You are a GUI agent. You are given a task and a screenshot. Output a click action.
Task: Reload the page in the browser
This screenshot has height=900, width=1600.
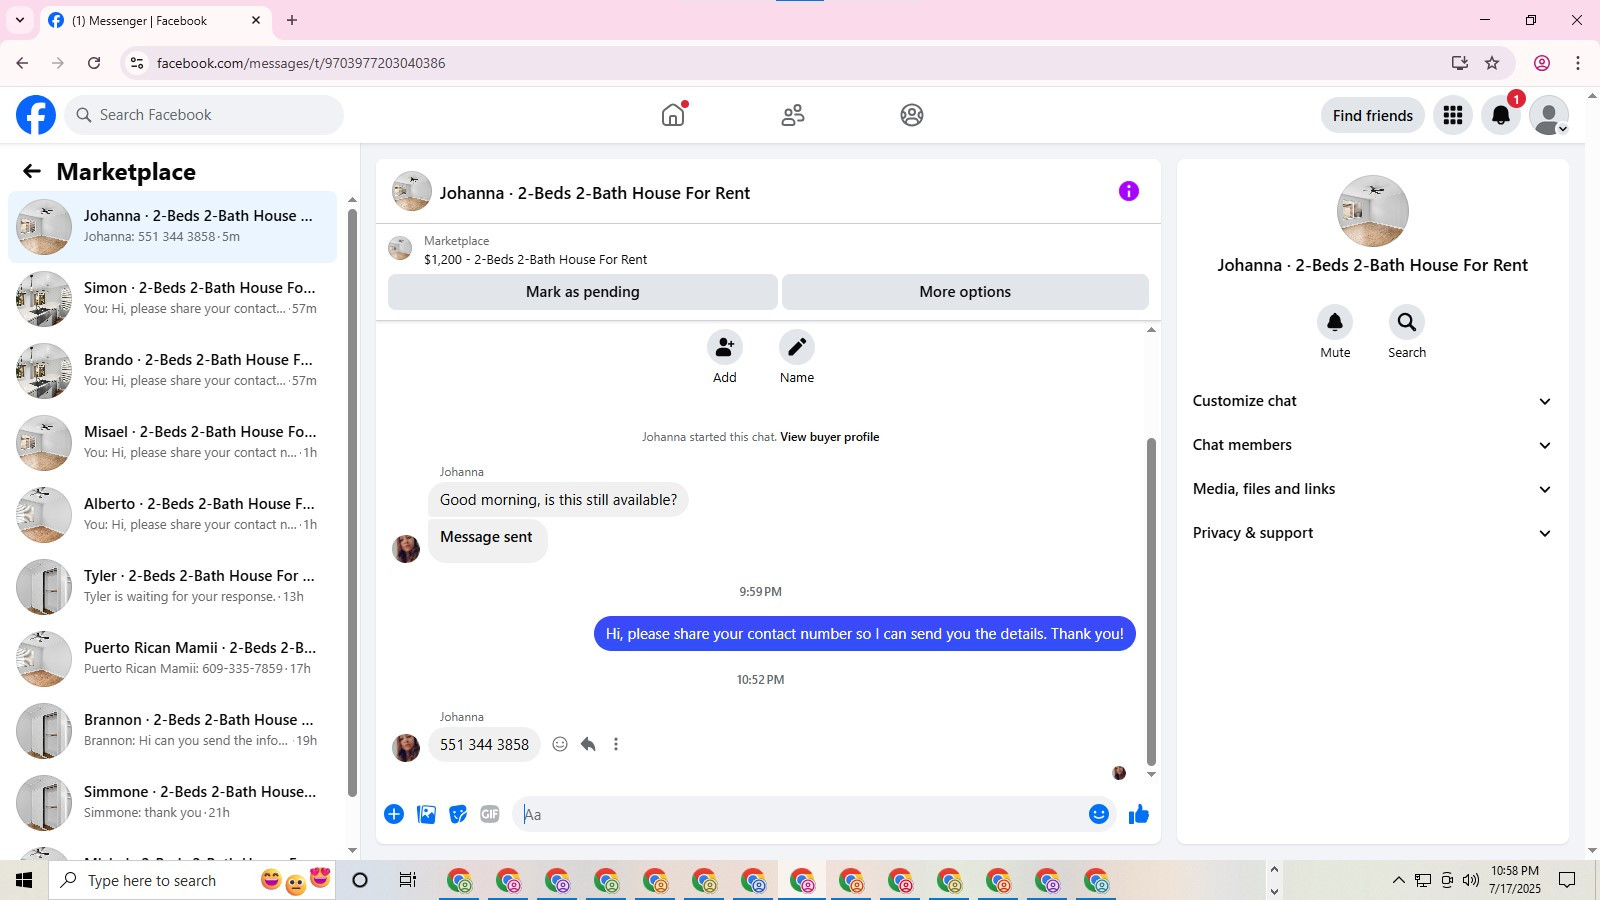click(94, 63)
